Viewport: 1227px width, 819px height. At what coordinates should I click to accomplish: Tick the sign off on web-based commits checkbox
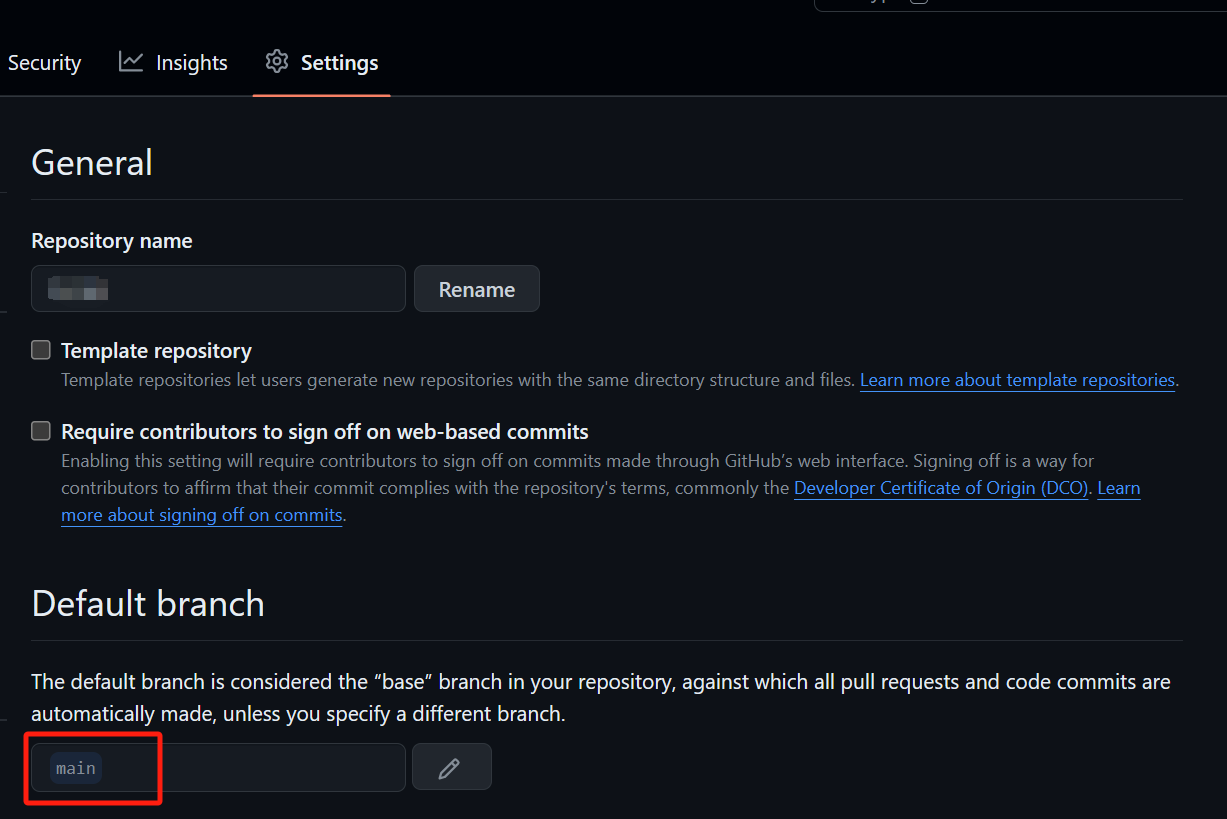tap(41, 431)
